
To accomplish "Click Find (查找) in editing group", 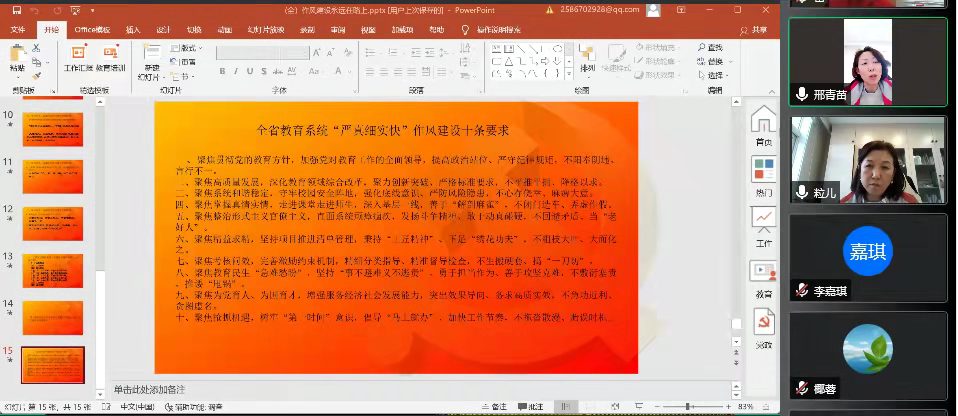I will [711, 47].
